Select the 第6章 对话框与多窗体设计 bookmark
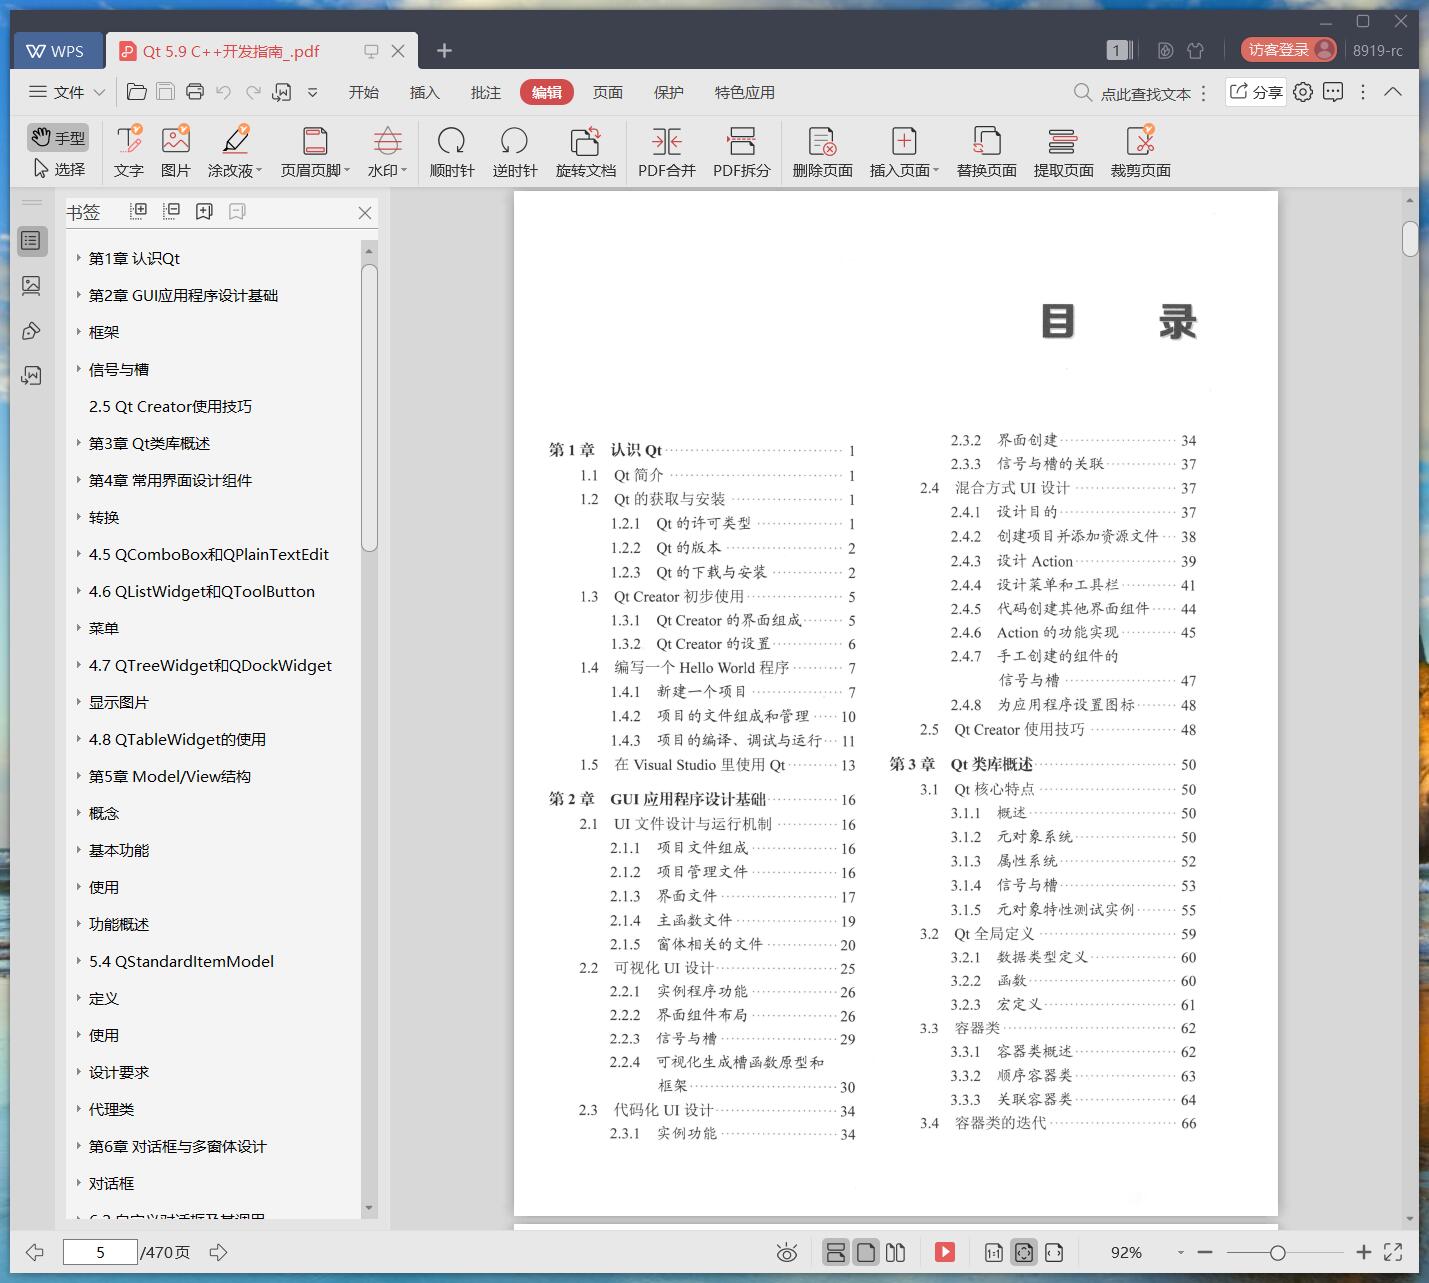 177,1146
